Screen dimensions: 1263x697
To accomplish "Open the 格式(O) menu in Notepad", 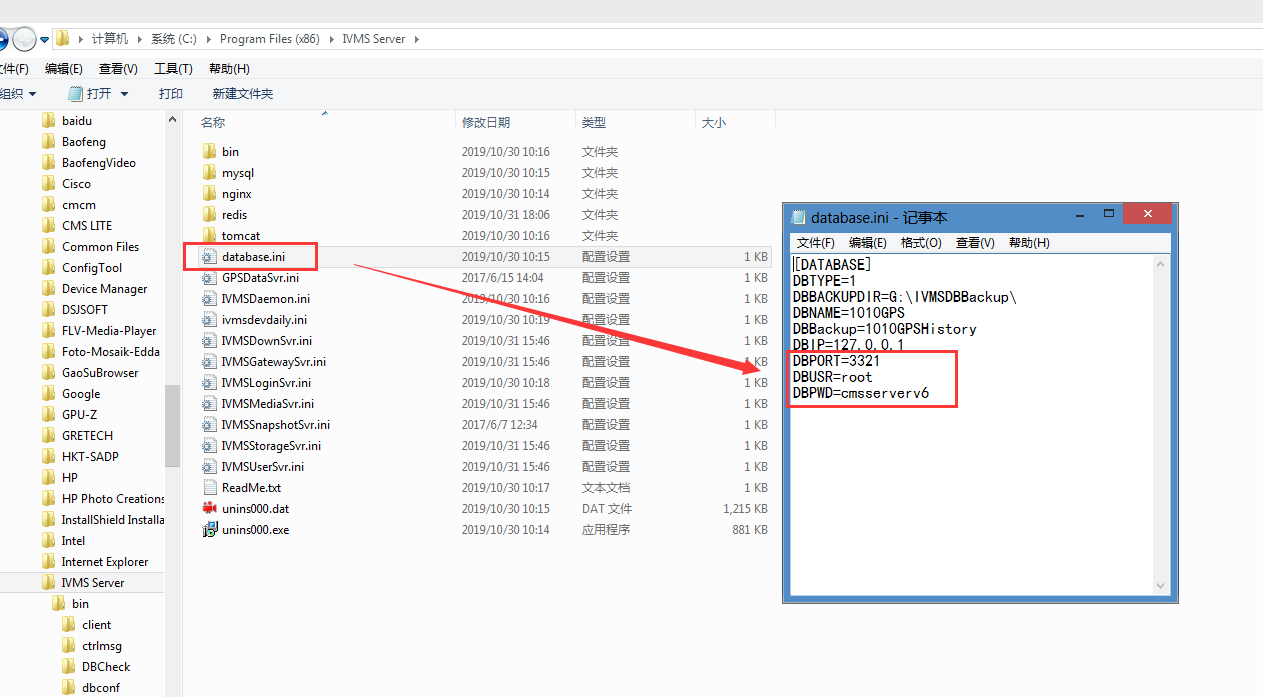I will point(921,243).
